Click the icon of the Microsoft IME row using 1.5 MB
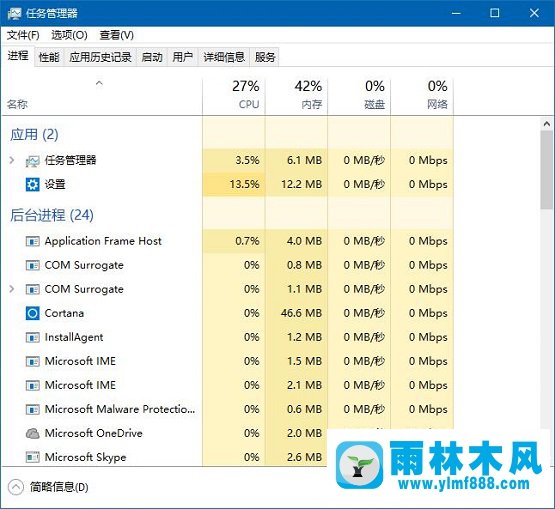The height and width of the screenshot is (509, 555). (33, 361)
